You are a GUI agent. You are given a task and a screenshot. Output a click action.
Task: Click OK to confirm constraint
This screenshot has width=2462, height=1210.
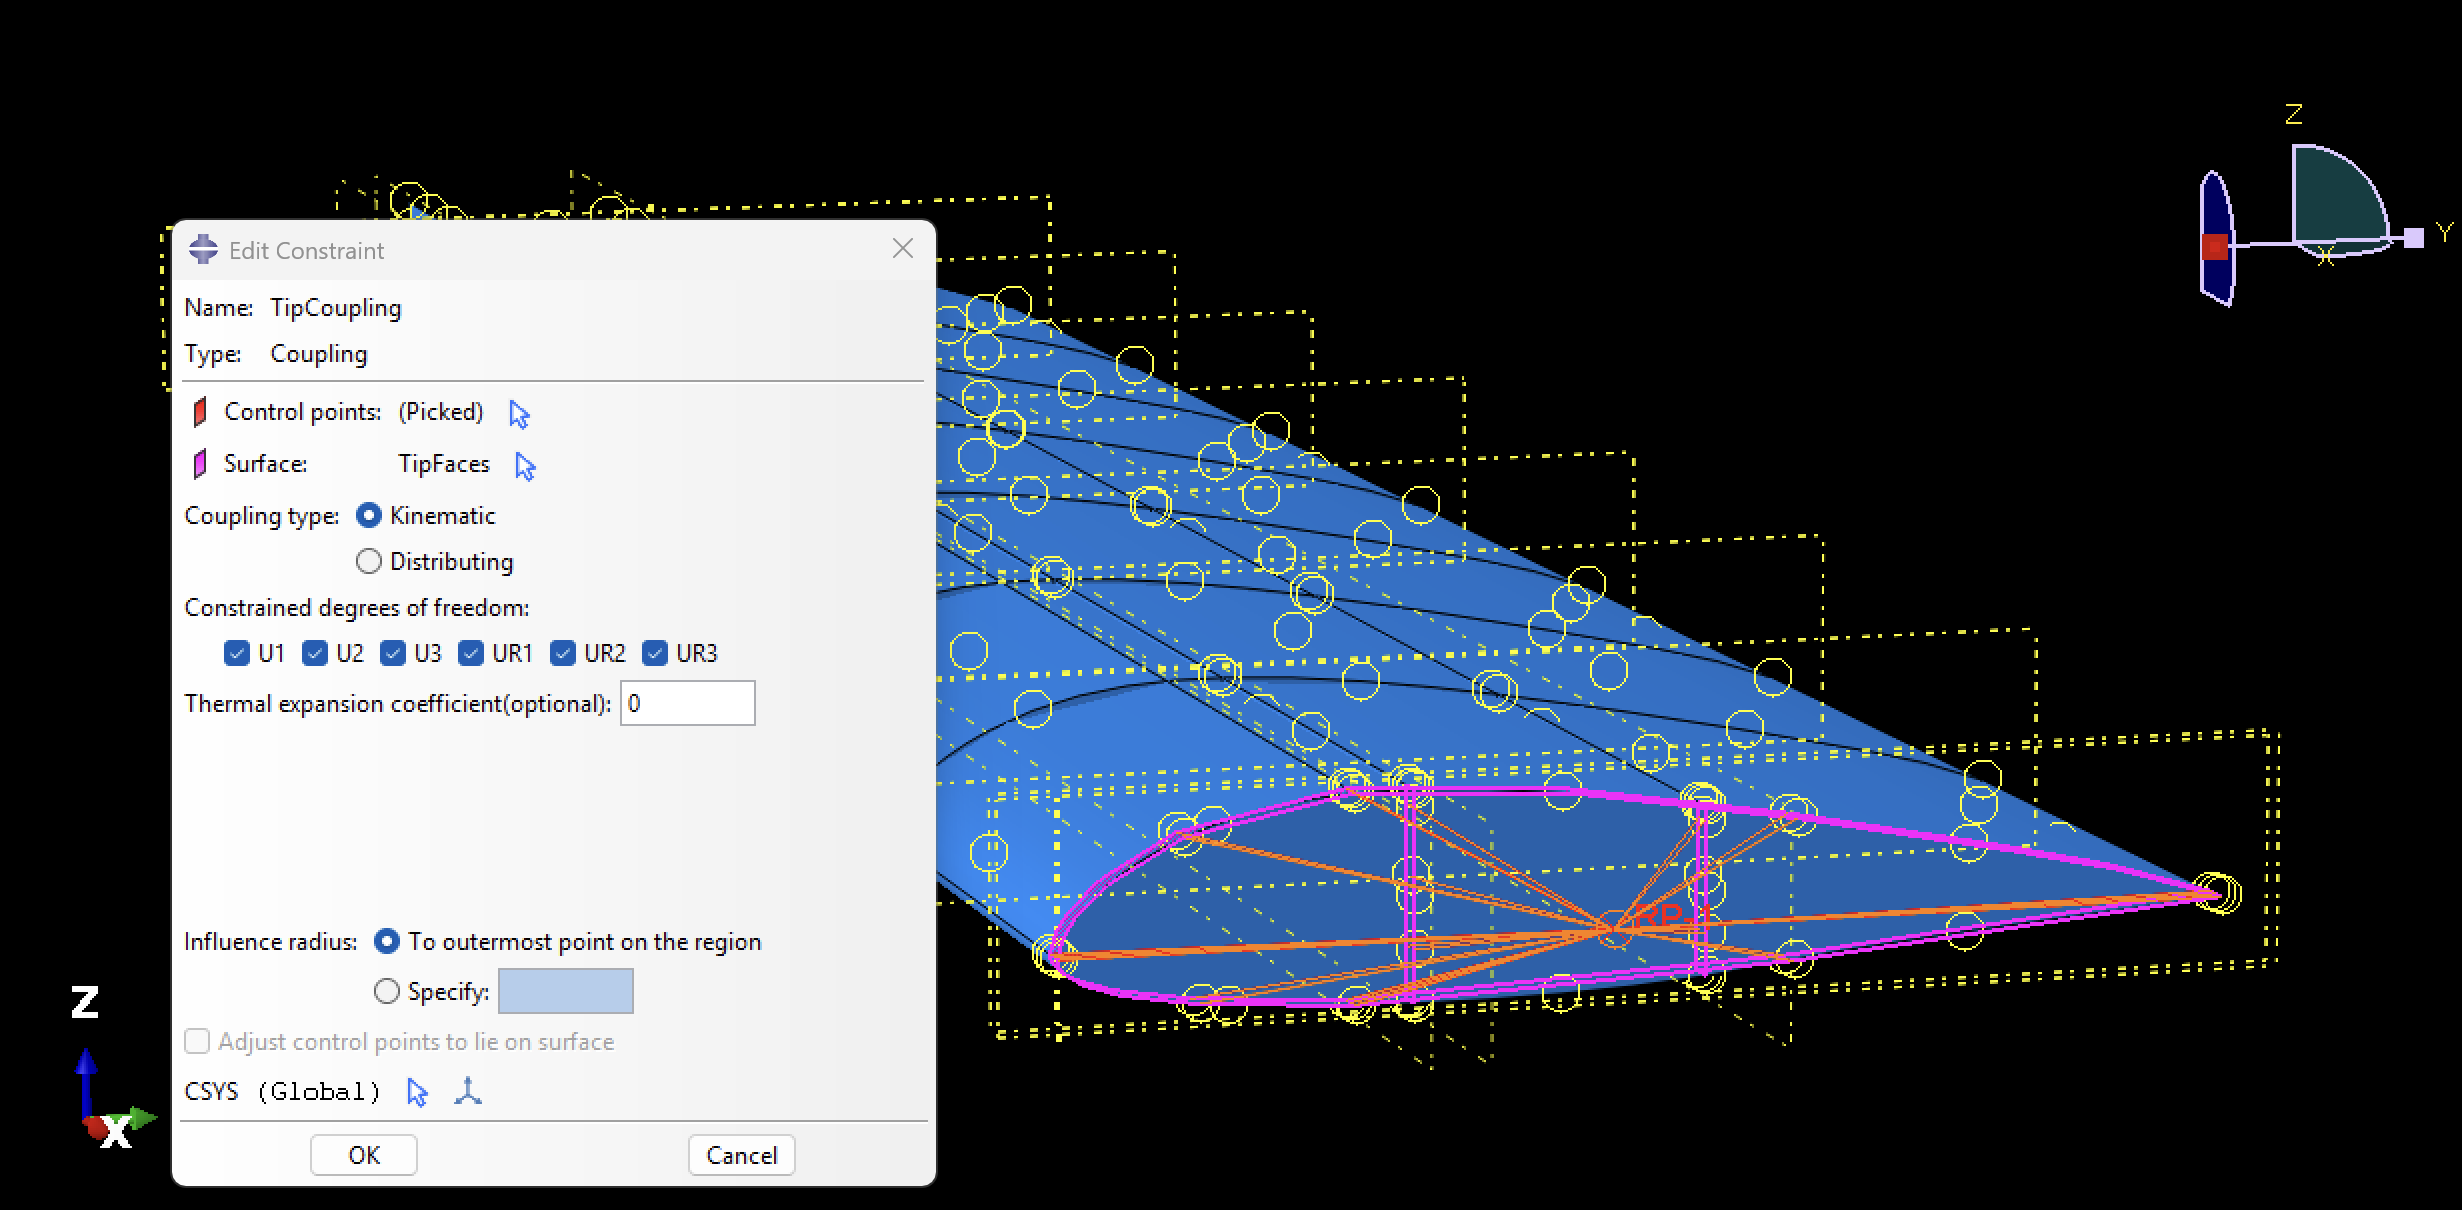(364, 1156)
